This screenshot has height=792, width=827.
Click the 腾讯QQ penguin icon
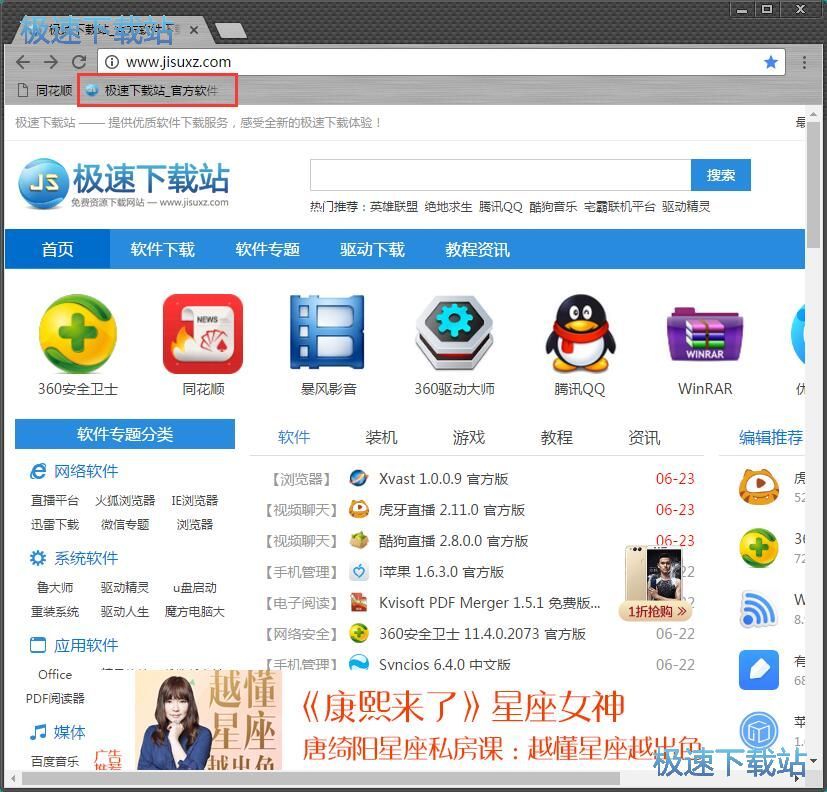pos(580,332)
